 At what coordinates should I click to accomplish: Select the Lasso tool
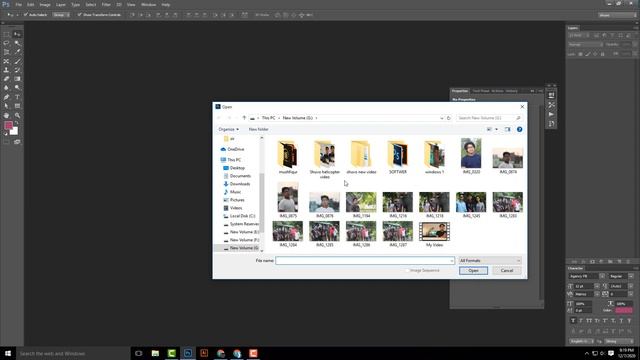tap(7, 43)
